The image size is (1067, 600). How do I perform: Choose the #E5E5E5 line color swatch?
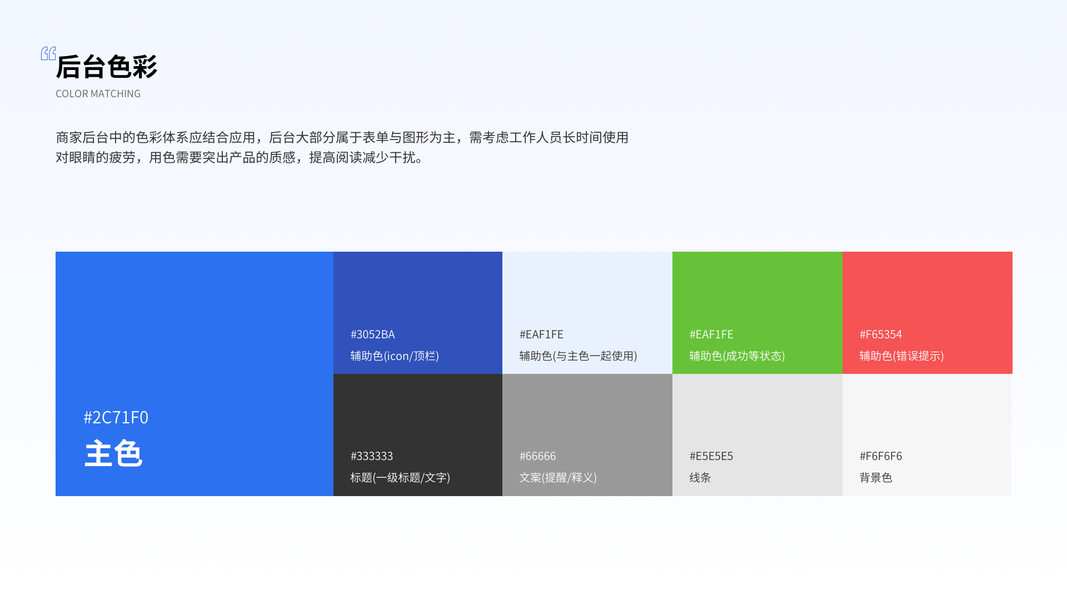point(757,435)
